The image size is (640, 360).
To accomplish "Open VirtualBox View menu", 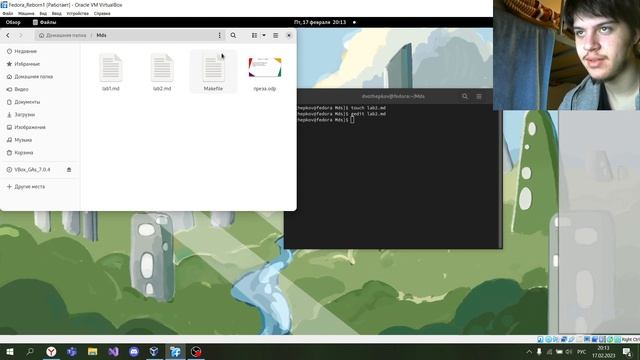I will pyautogui.click(x=43, y=13).
